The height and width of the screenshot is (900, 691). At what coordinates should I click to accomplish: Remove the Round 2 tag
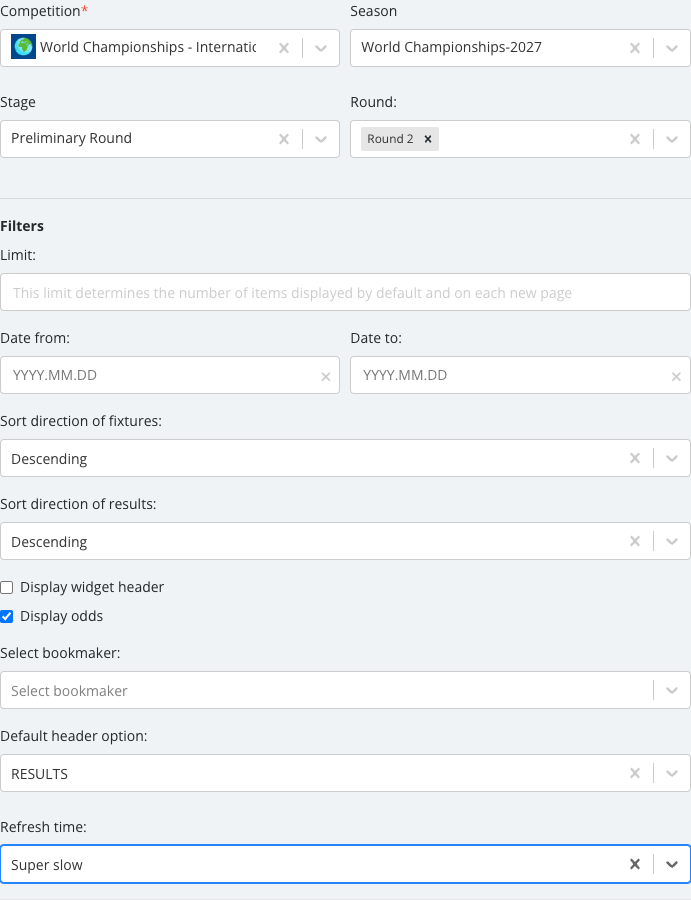[x=428, y=139]
